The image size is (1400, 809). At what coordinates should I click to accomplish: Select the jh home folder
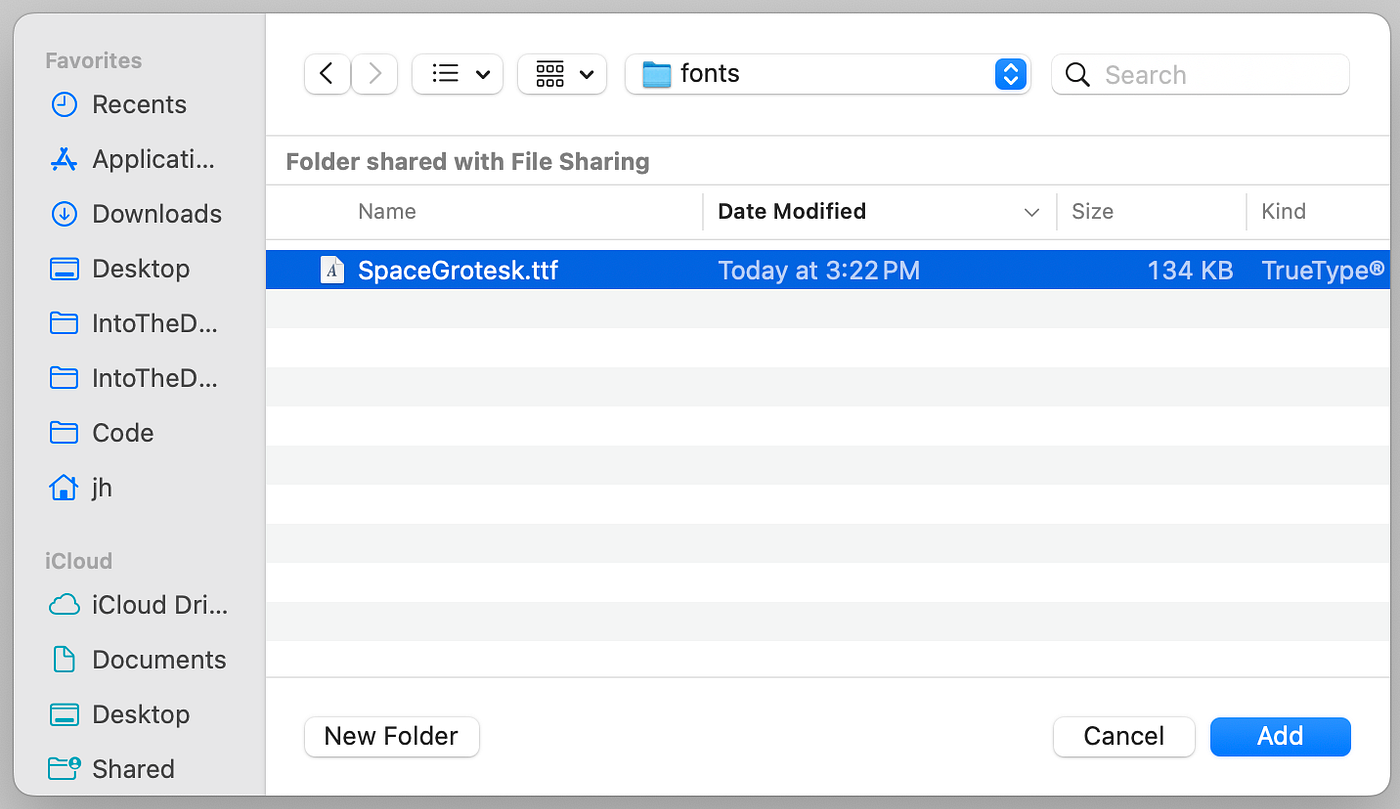coord(101,488)
